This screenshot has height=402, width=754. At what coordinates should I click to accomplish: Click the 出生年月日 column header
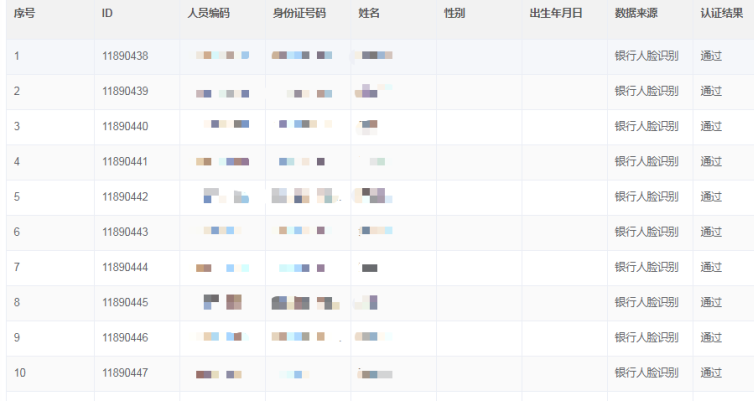pos(555,13)
